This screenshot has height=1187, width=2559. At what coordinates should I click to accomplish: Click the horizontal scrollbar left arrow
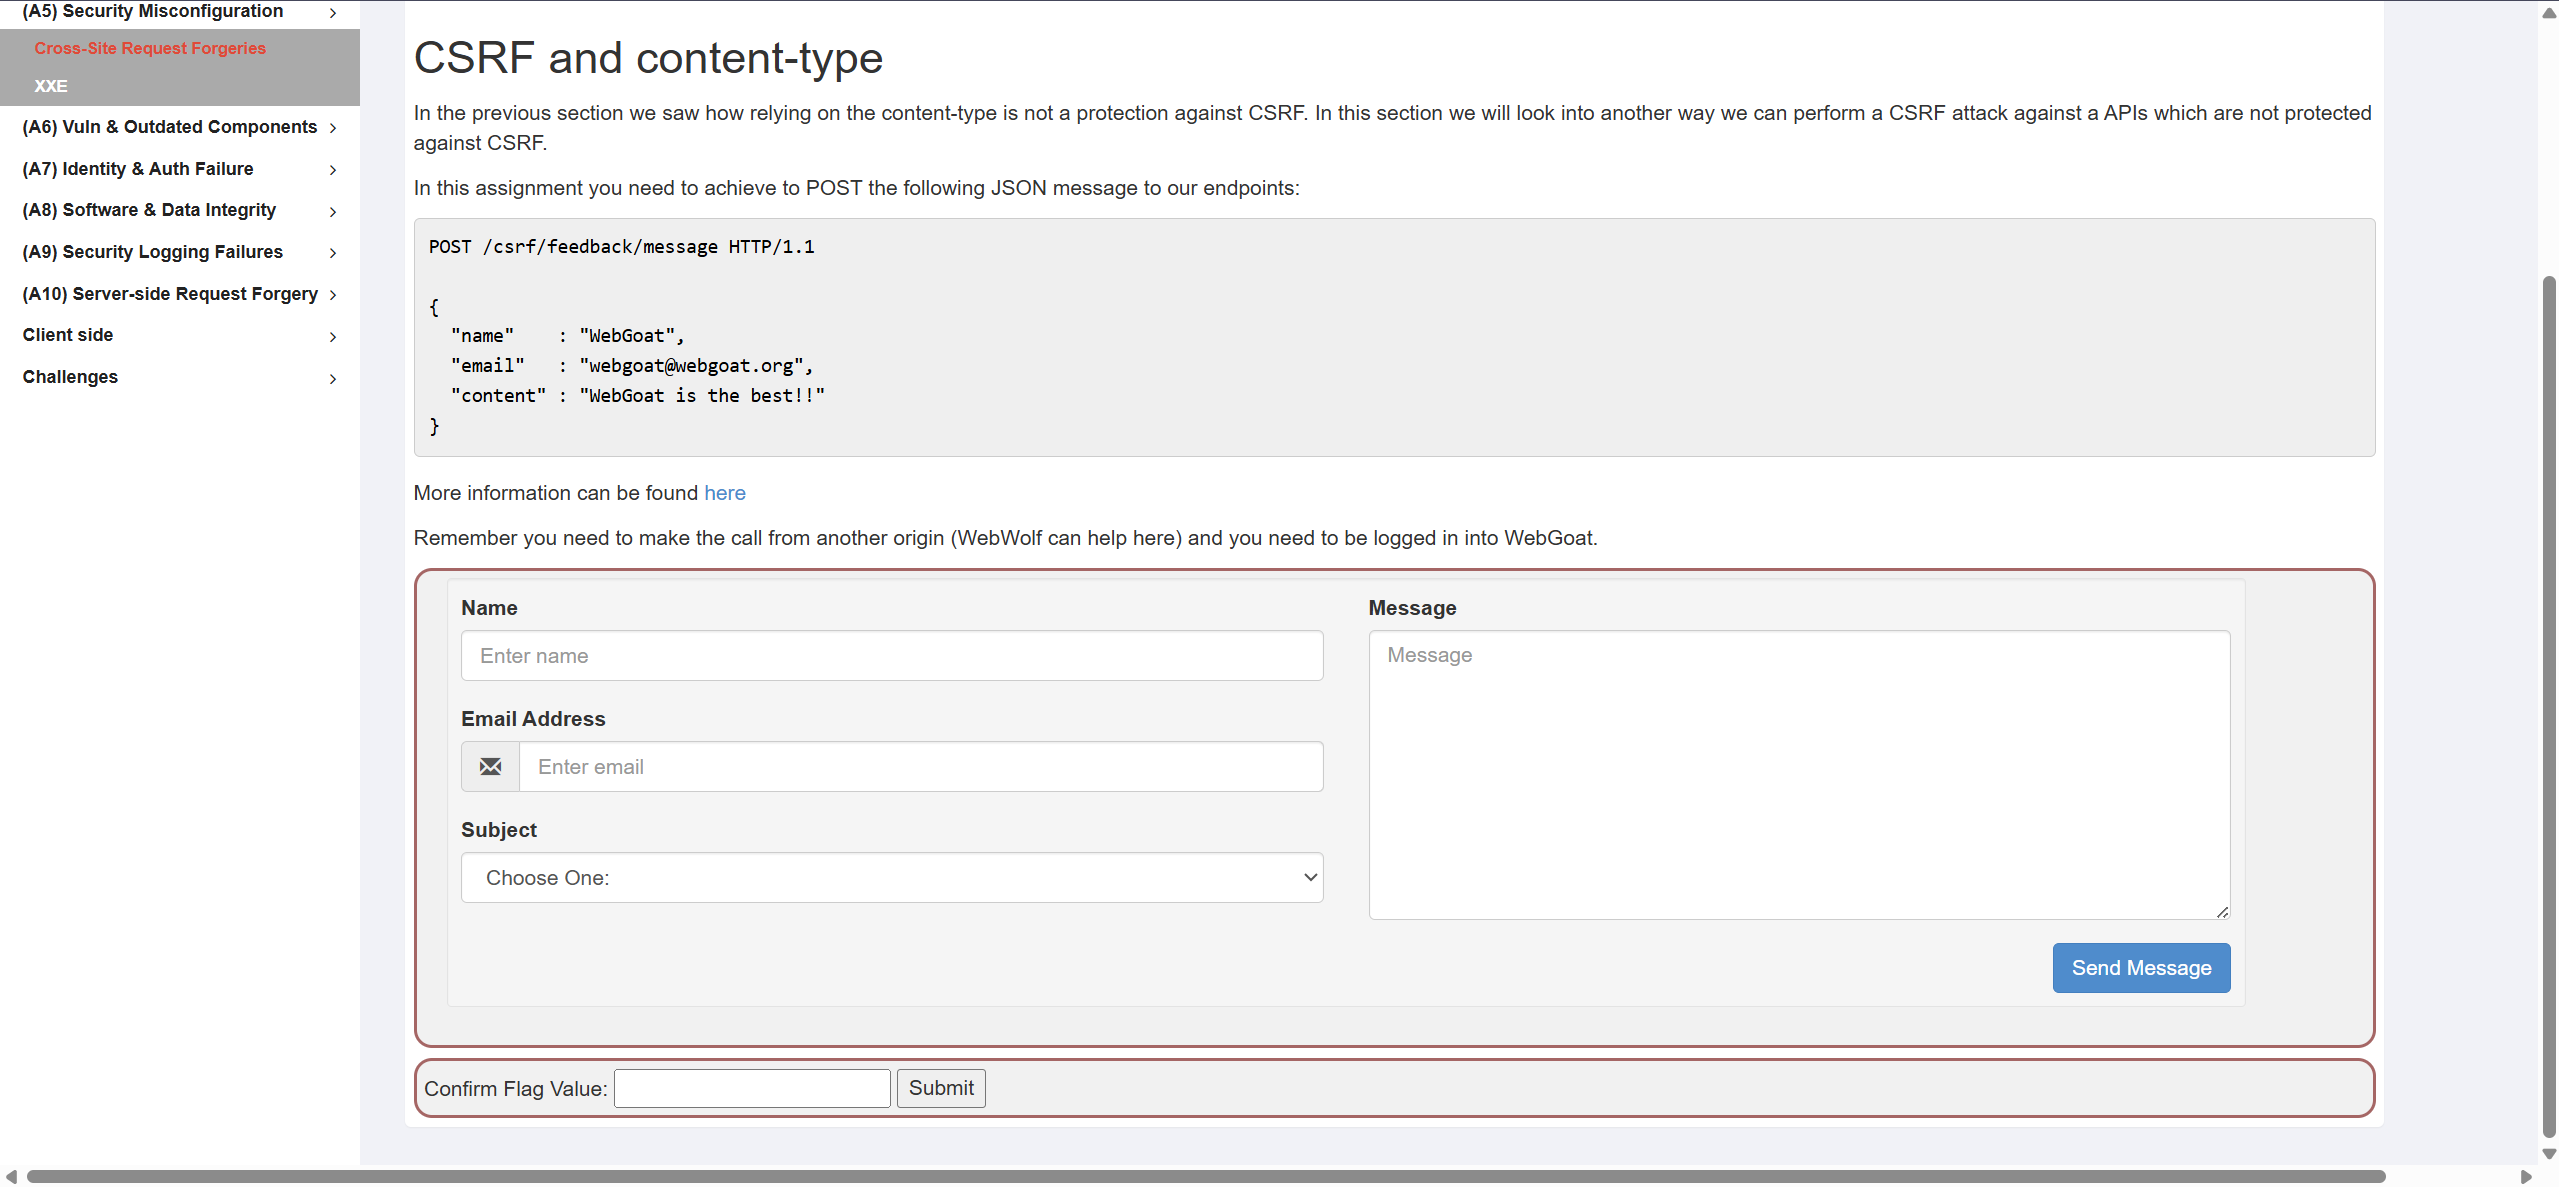11,1176
